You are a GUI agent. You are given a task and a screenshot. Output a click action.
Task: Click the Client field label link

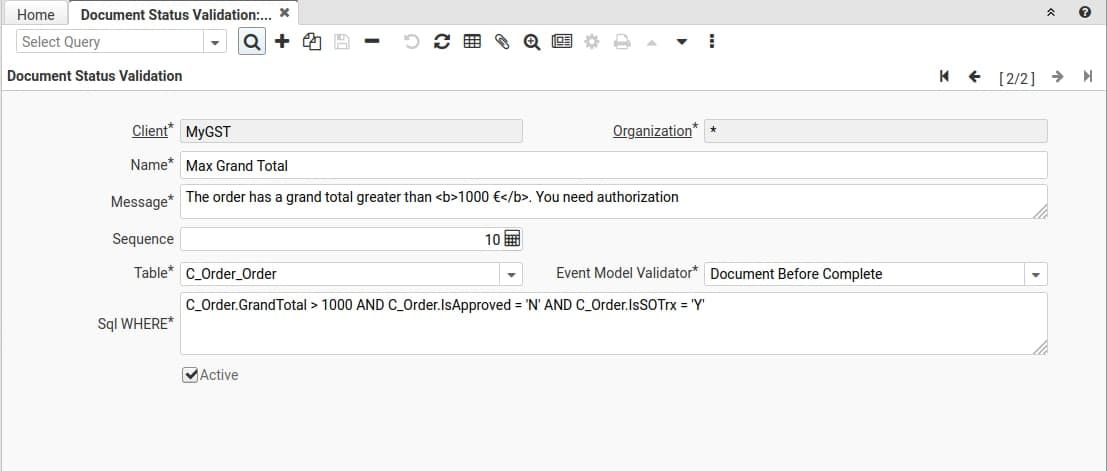tap(150, 131)
